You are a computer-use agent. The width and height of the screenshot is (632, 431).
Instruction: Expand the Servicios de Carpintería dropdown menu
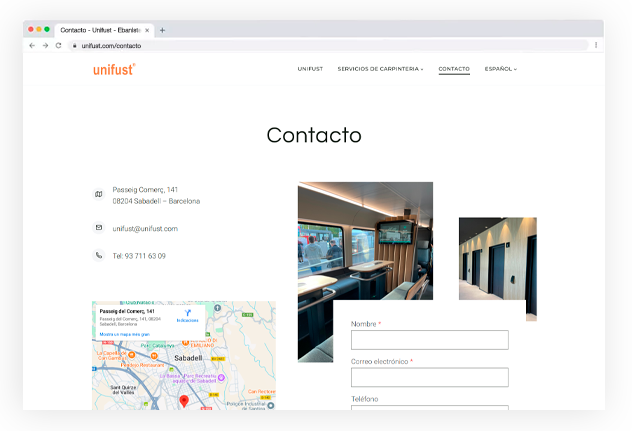(x=380, y=69)
